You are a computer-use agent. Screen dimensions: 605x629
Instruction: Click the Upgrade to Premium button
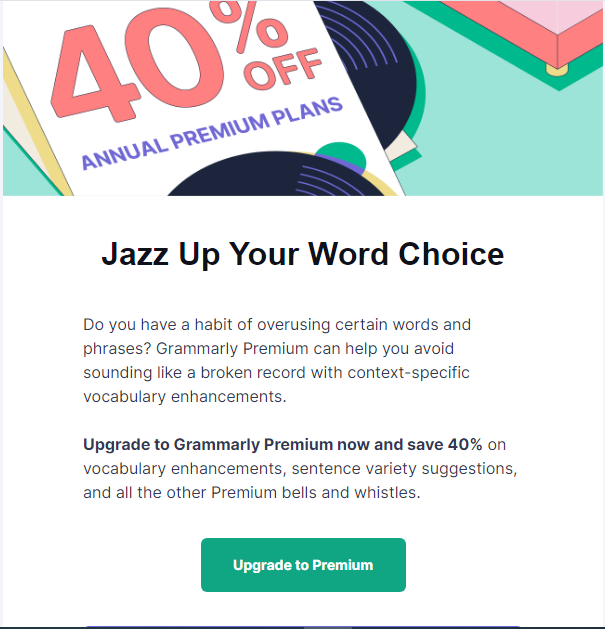(x=303, y=565)
